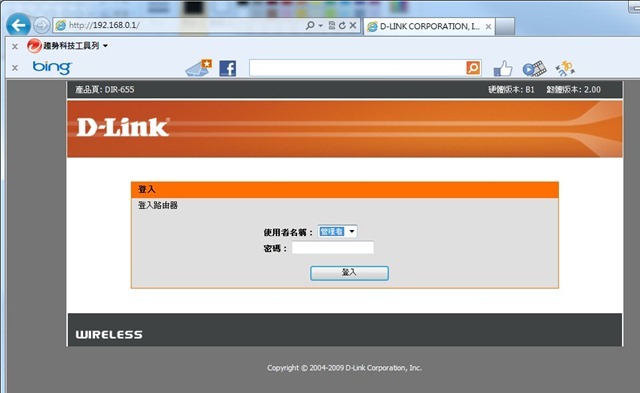Click the search magnifier in the address bar
This screenshot has height=393, width=640.
pos(310,25)
